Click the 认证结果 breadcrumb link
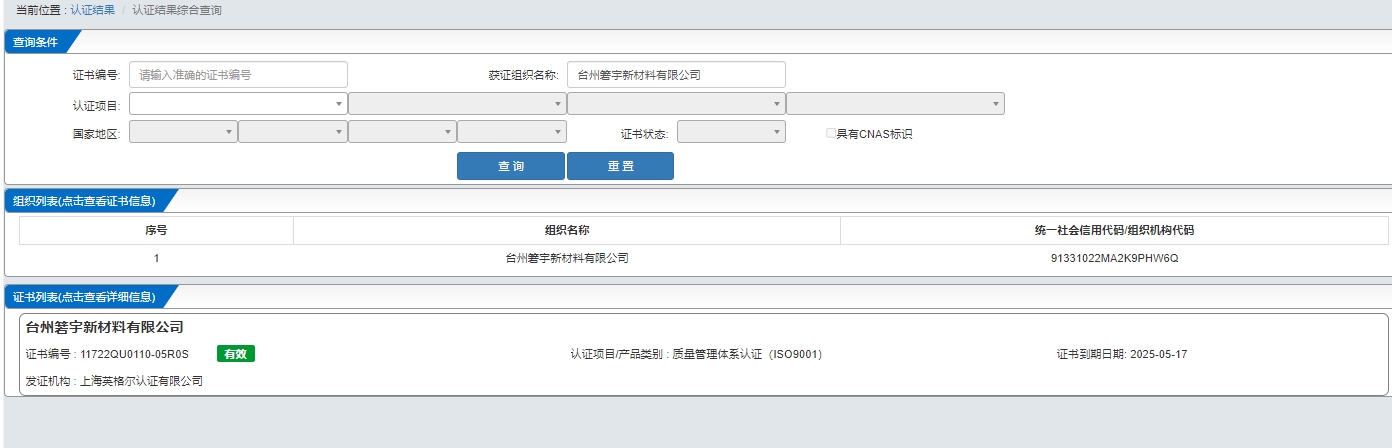Viewport: 1392px width, 448px height. pos(92,10)
